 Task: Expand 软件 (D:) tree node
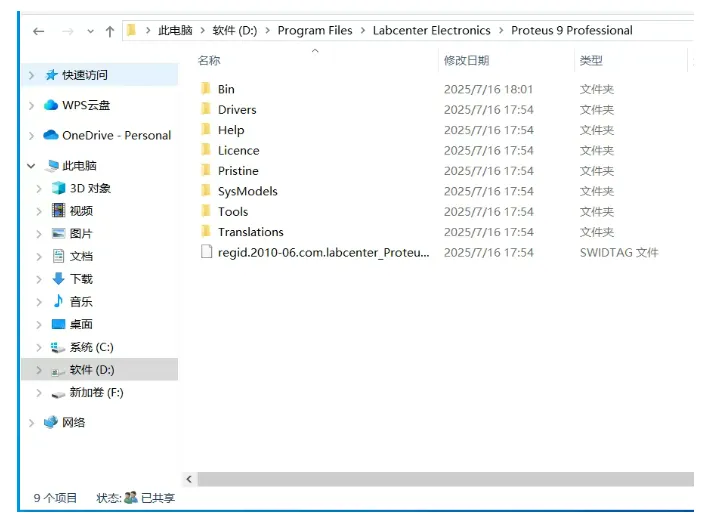click(39, 370)
